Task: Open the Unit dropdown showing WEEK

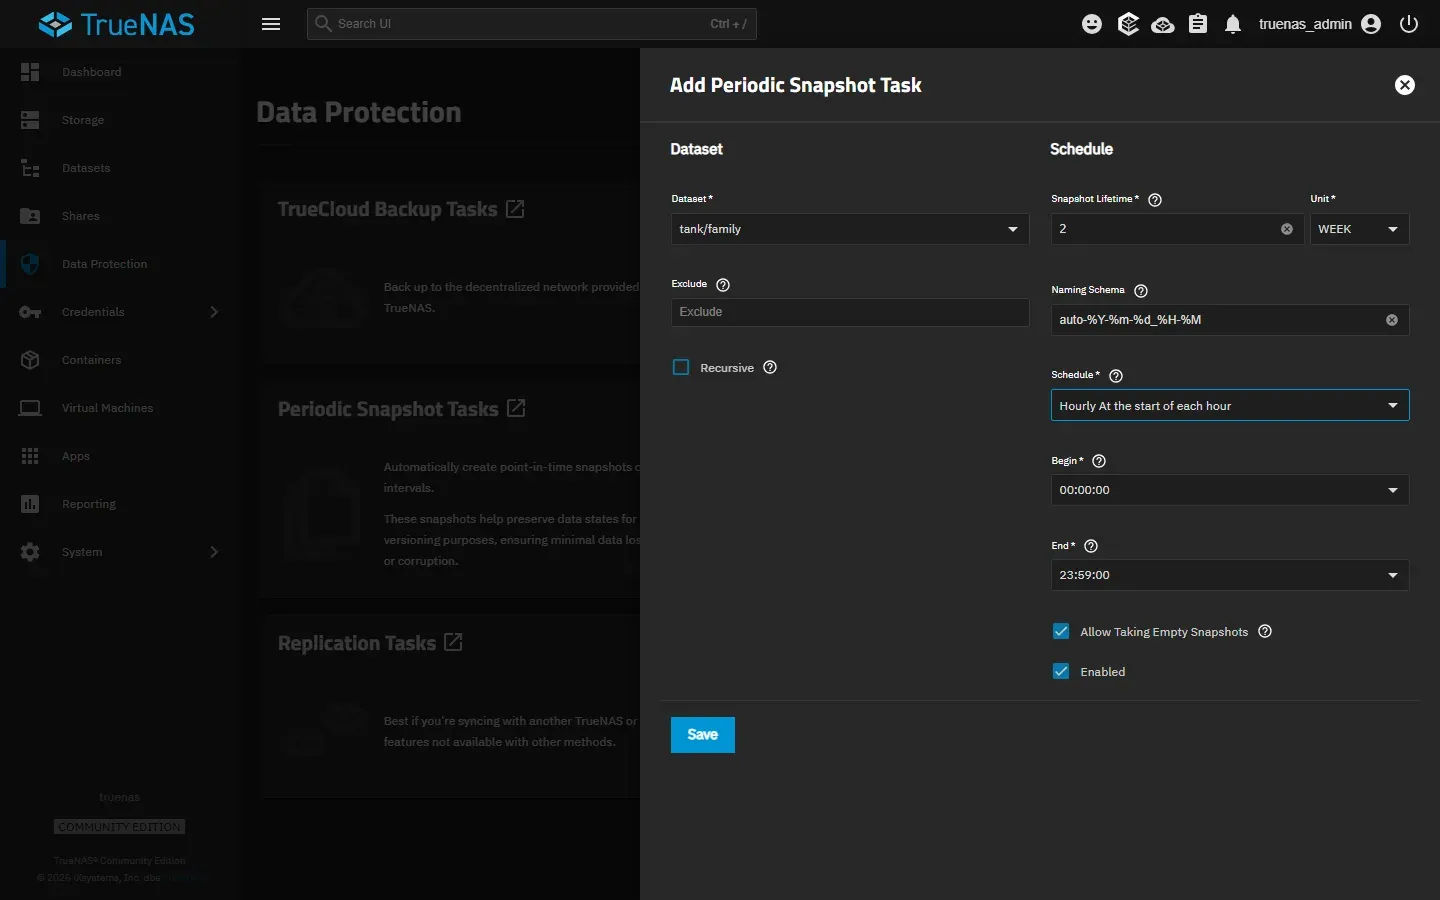Action: coord(1359,229)
